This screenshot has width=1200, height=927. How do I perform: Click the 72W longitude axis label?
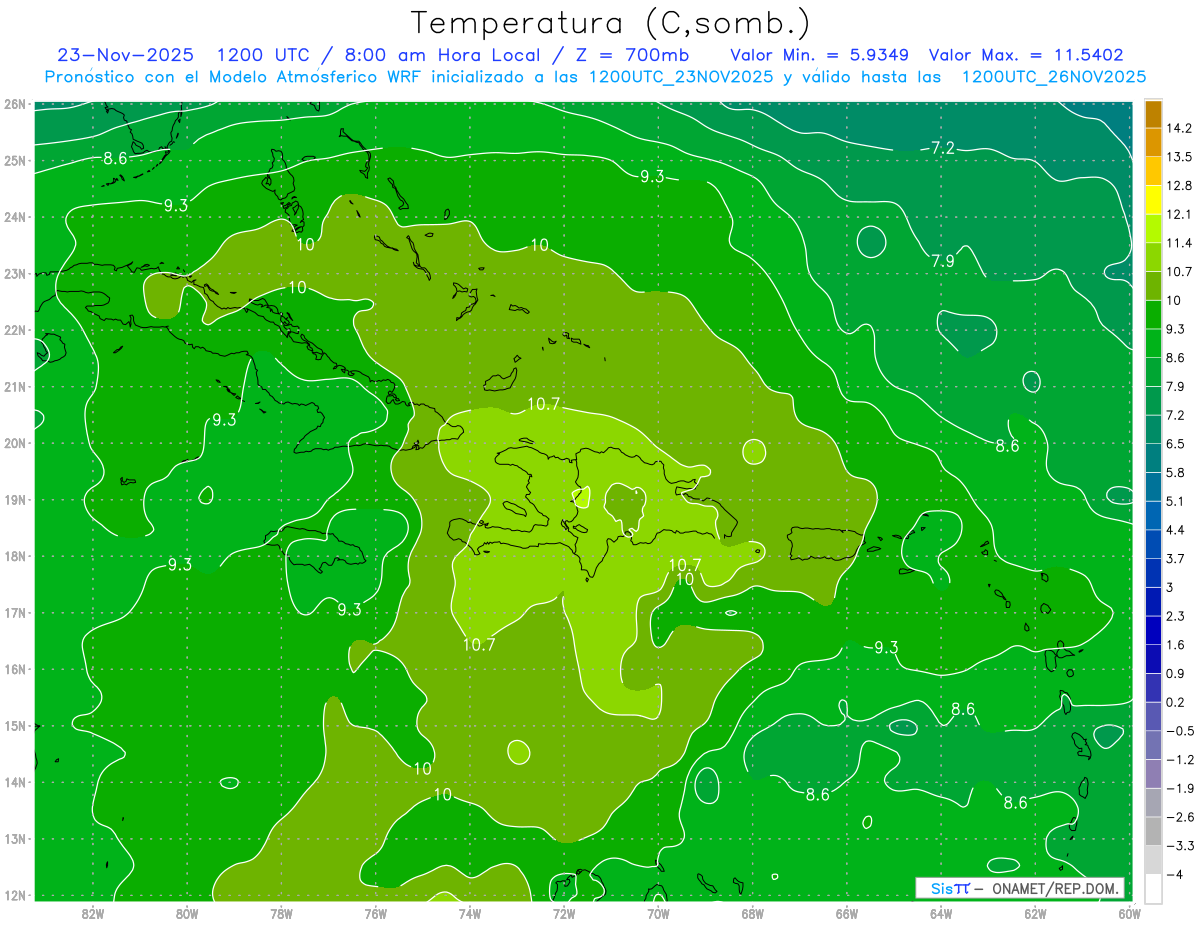point(564,913)
